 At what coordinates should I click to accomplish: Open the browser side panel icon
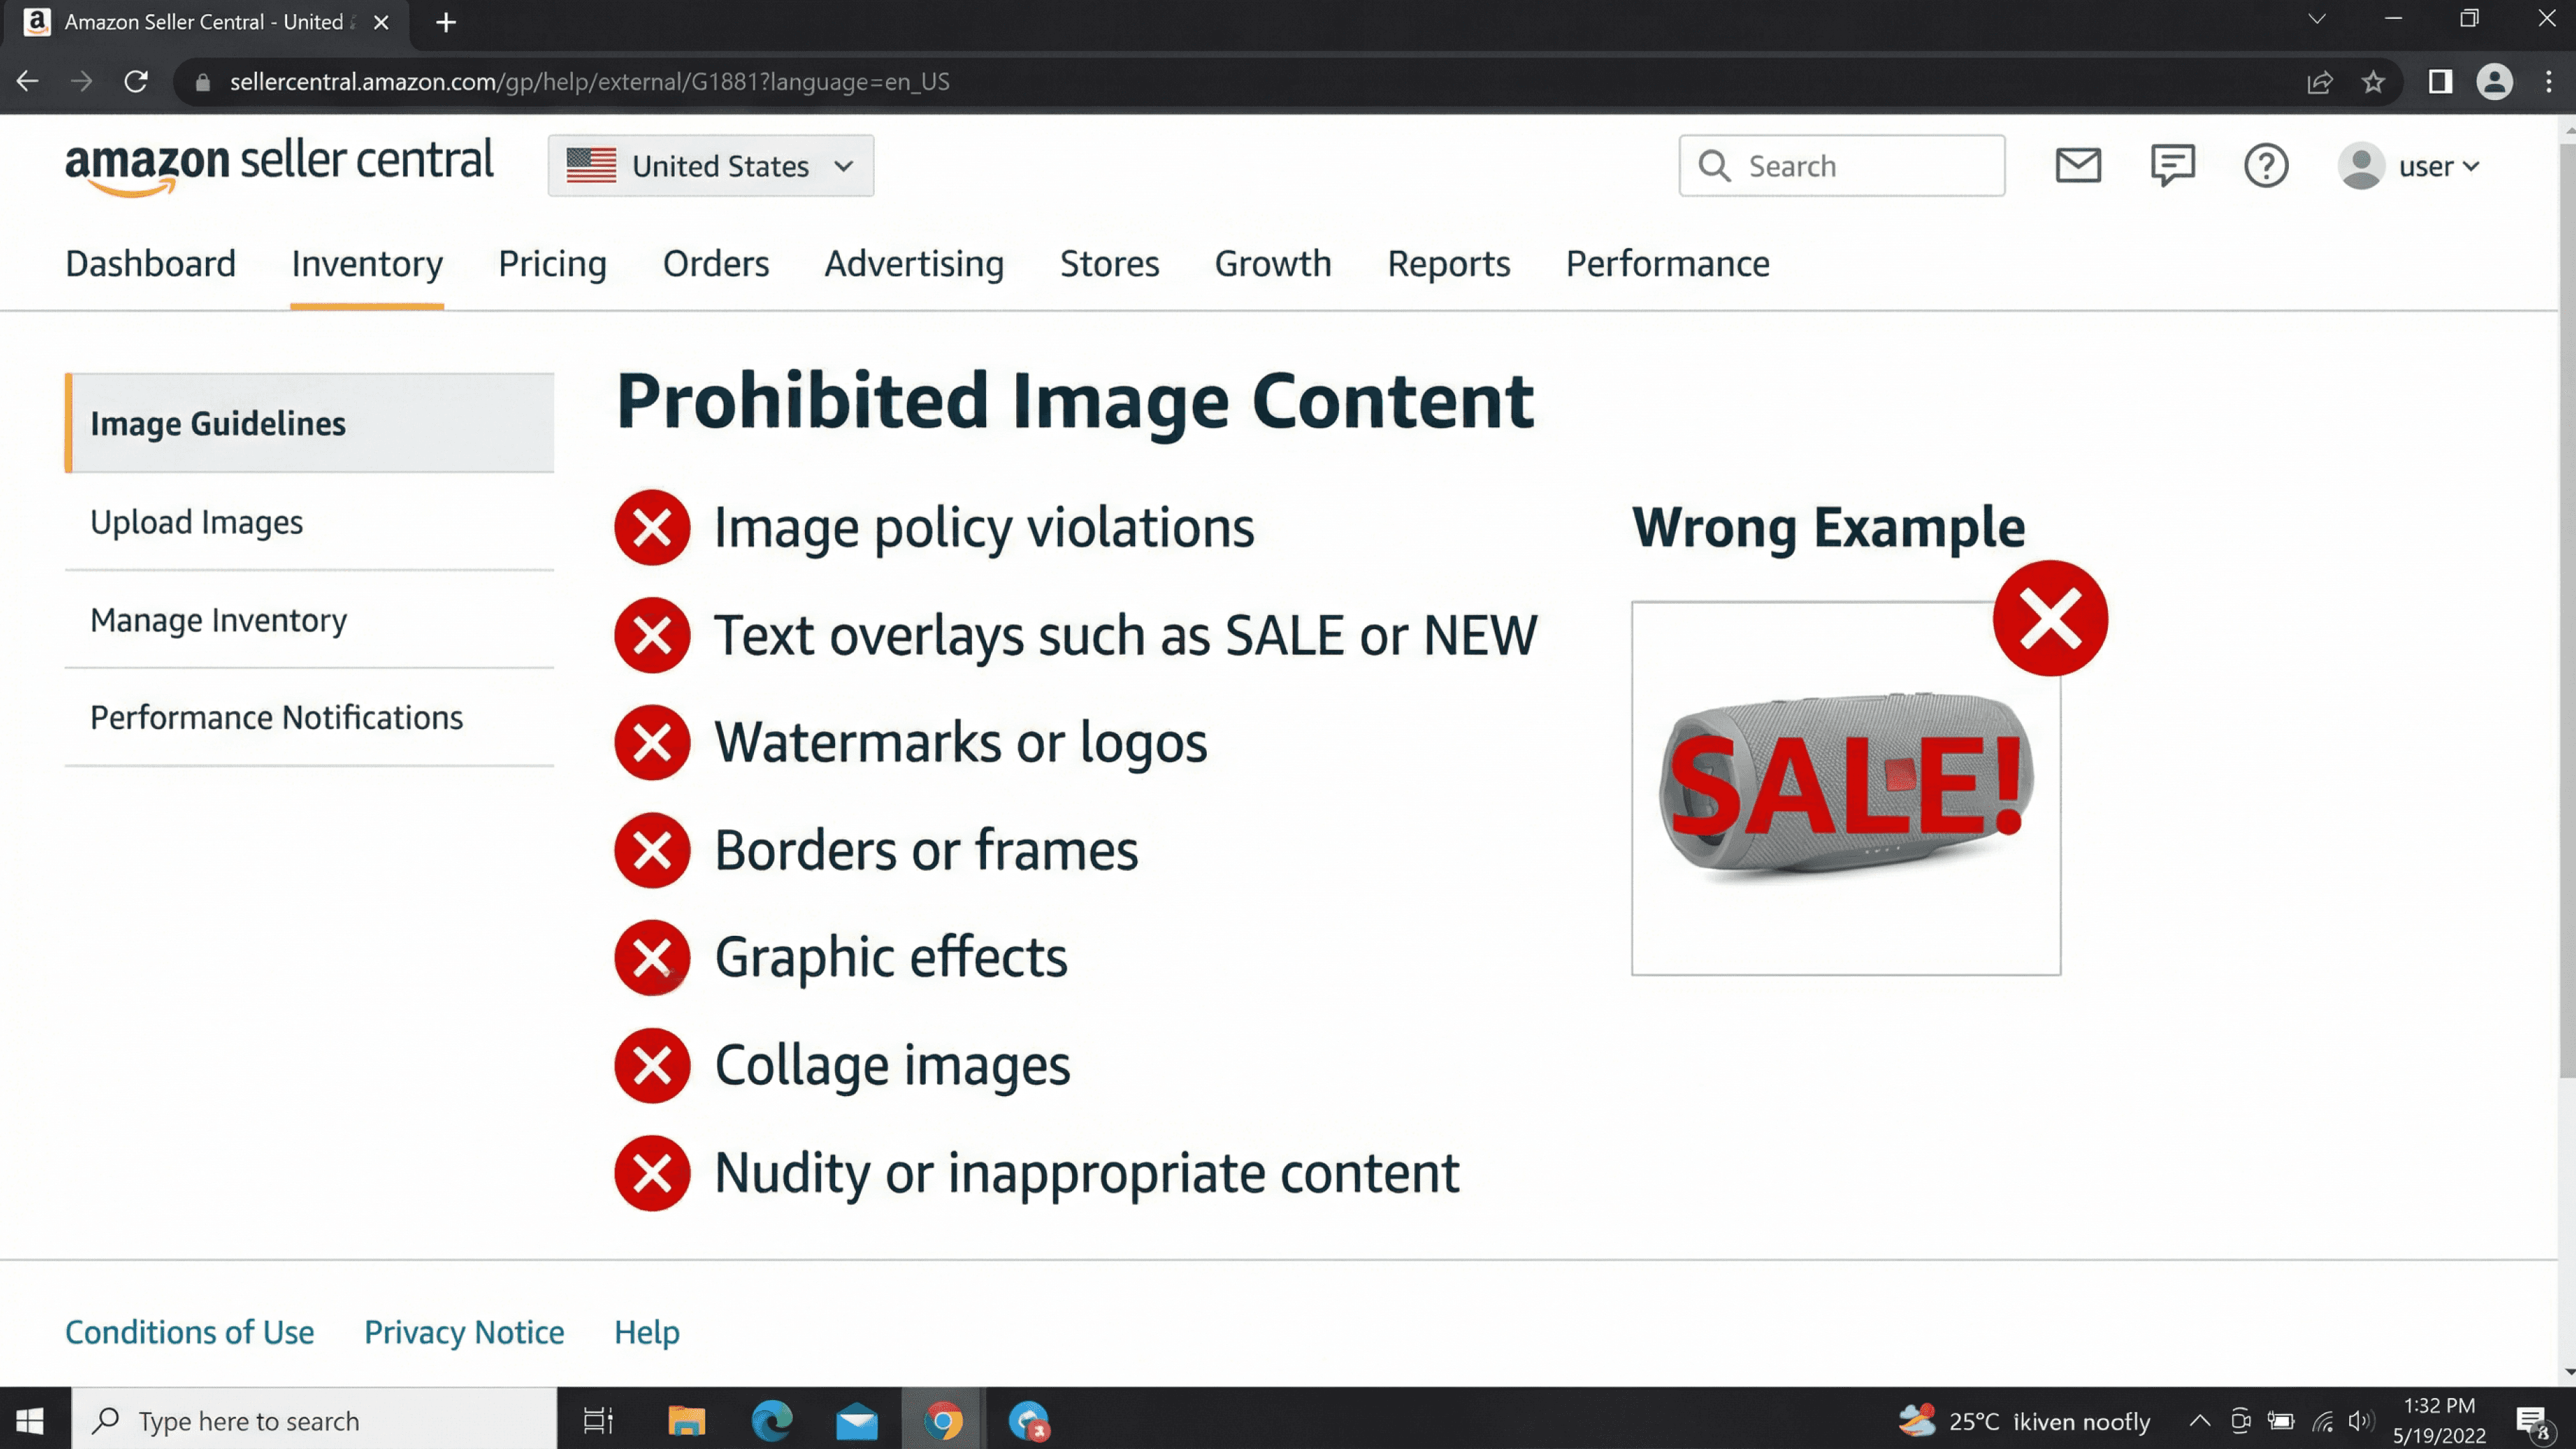tap(2440, 82)
